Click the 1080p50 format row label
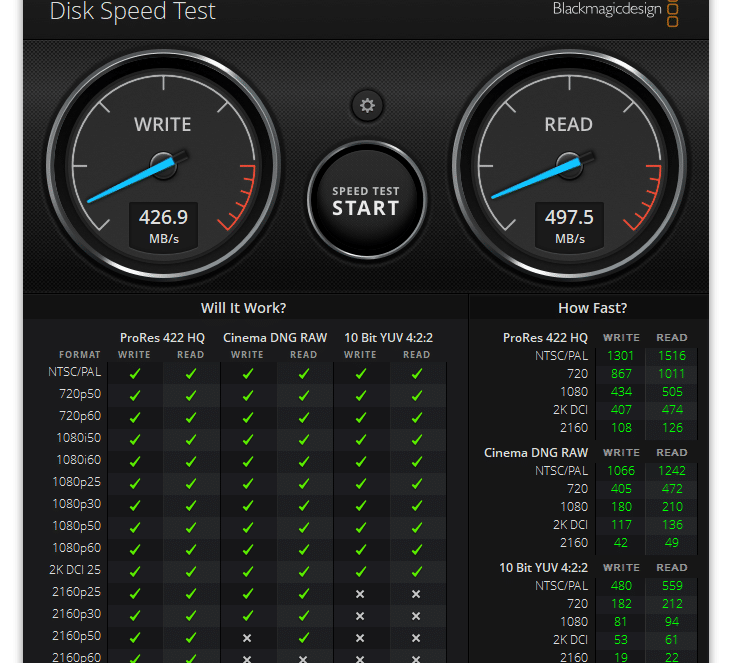This screenshot has width=732, height=663. (x=77, y=526)
